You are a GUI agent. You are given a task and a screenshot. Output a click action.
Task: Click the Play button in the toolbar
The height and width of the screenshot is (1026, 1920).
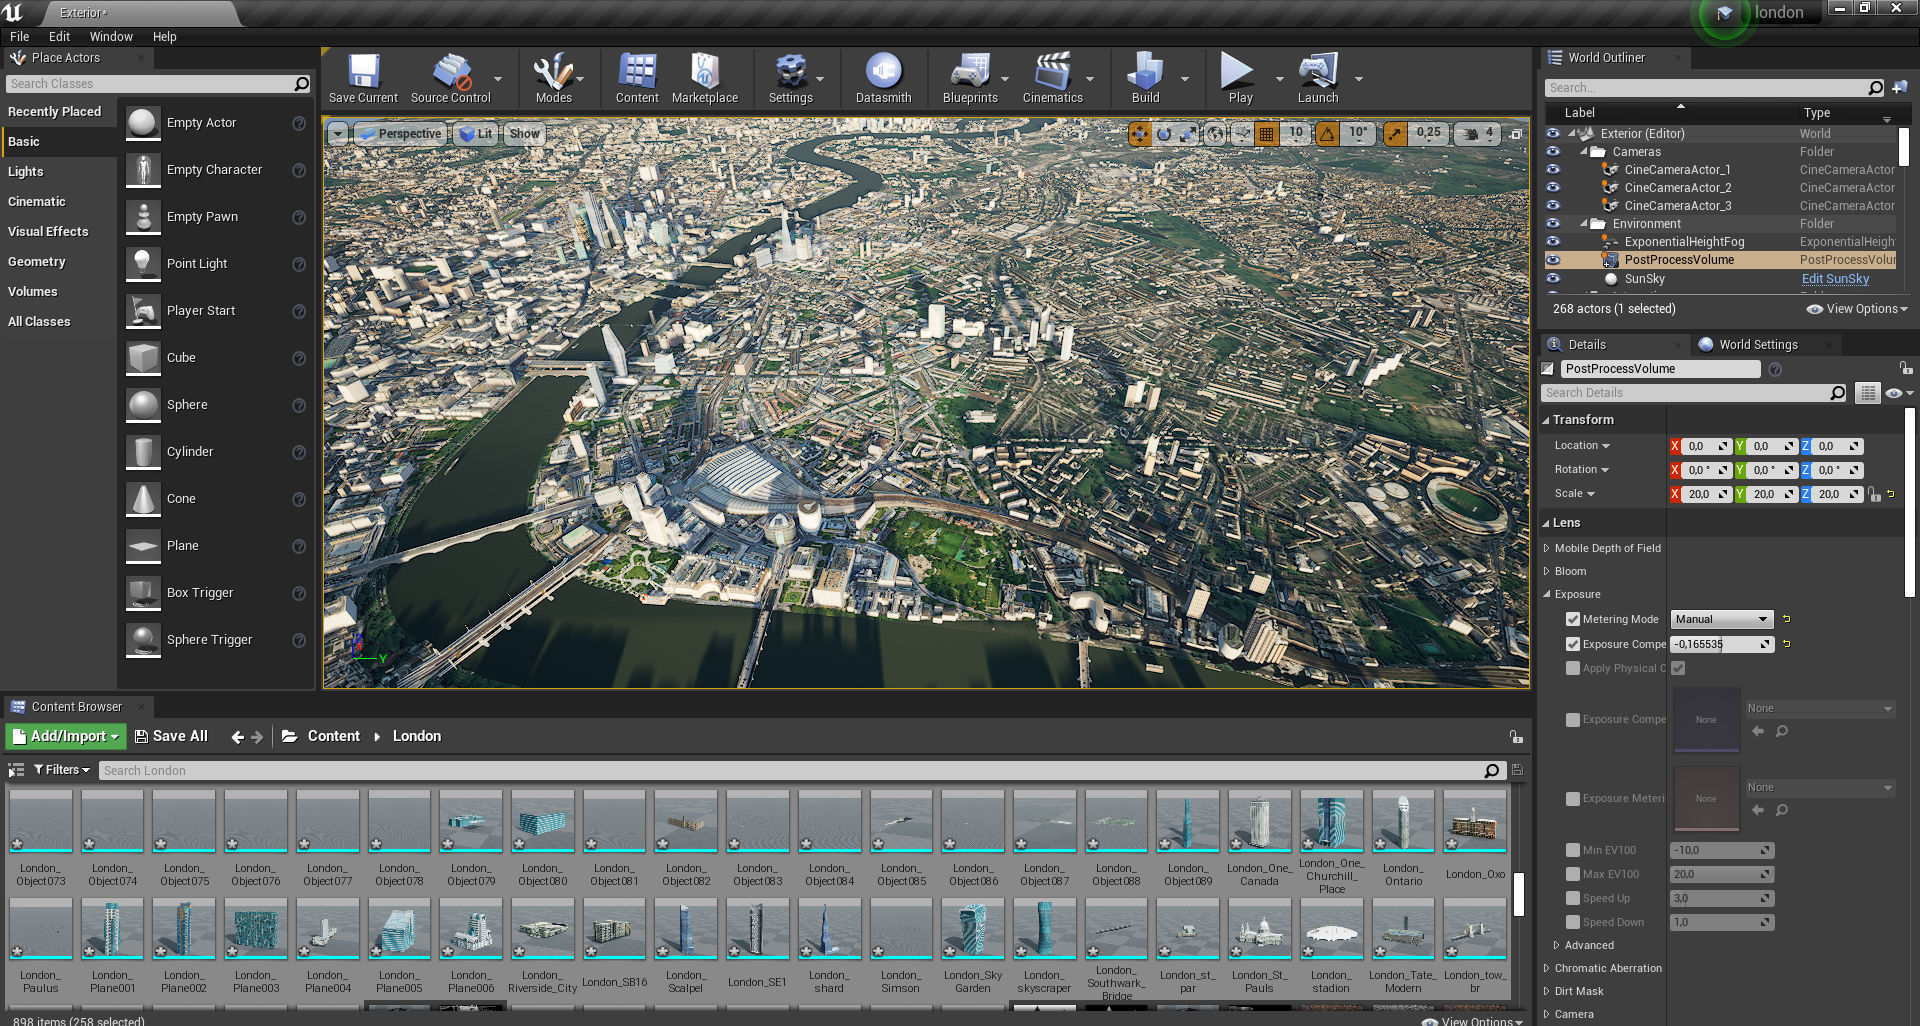tap(1240, 78)
